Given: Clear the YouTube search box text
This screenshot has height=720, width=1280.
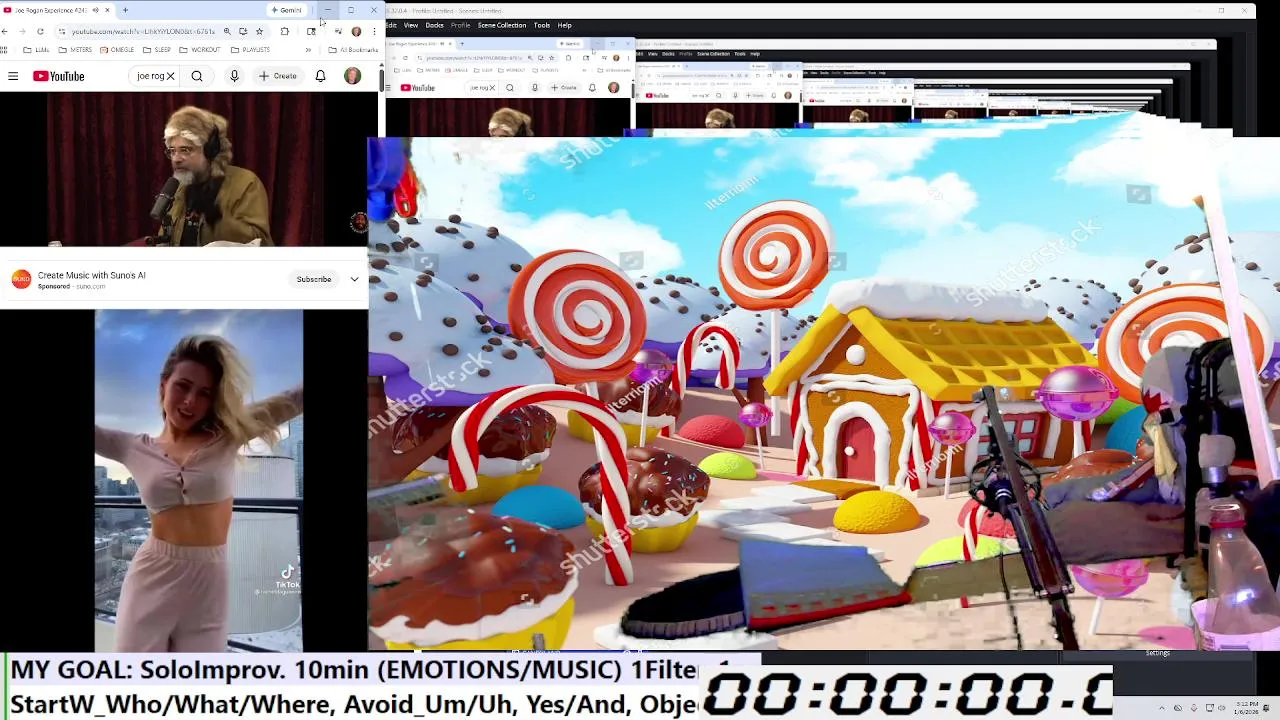Looking at the screenshot, I should coord(170,76).
